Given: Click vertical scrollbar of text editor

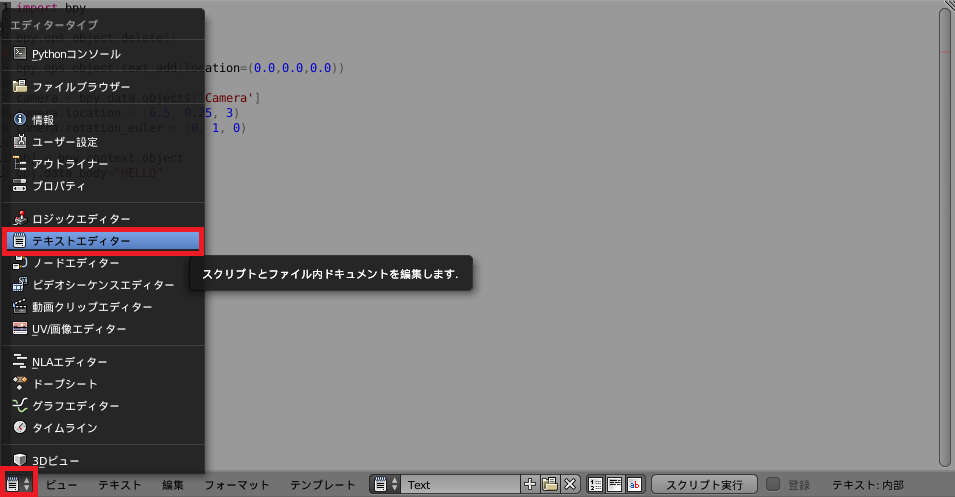Looking at the screenshot, I should pos(945,238).
